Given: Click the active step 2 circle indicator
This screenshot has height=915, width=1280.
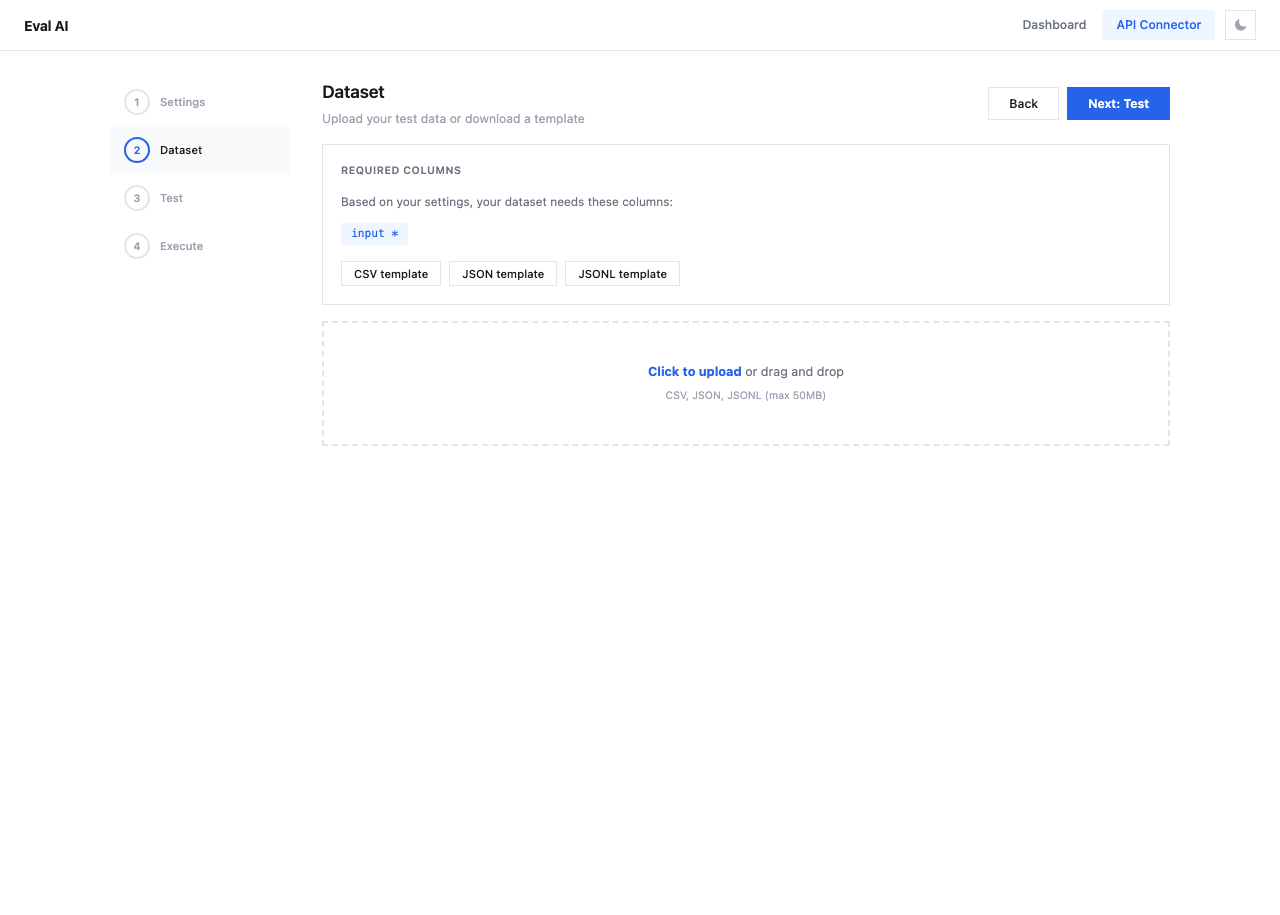Looking at the screenshot, I should tap(137, 150).
